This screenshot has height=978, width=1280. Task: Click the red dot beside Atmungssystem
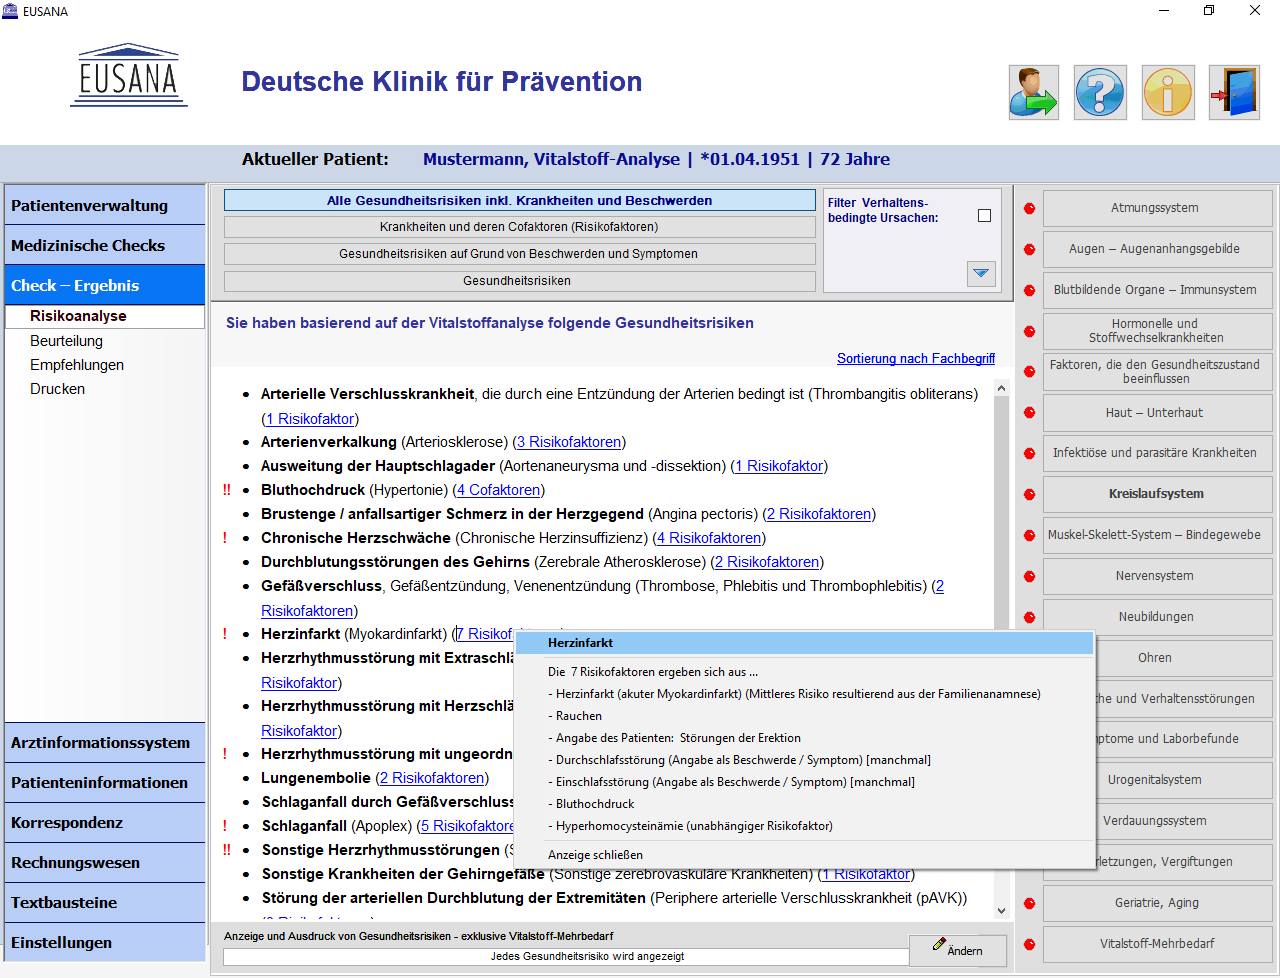click(x=1029, y=208)
